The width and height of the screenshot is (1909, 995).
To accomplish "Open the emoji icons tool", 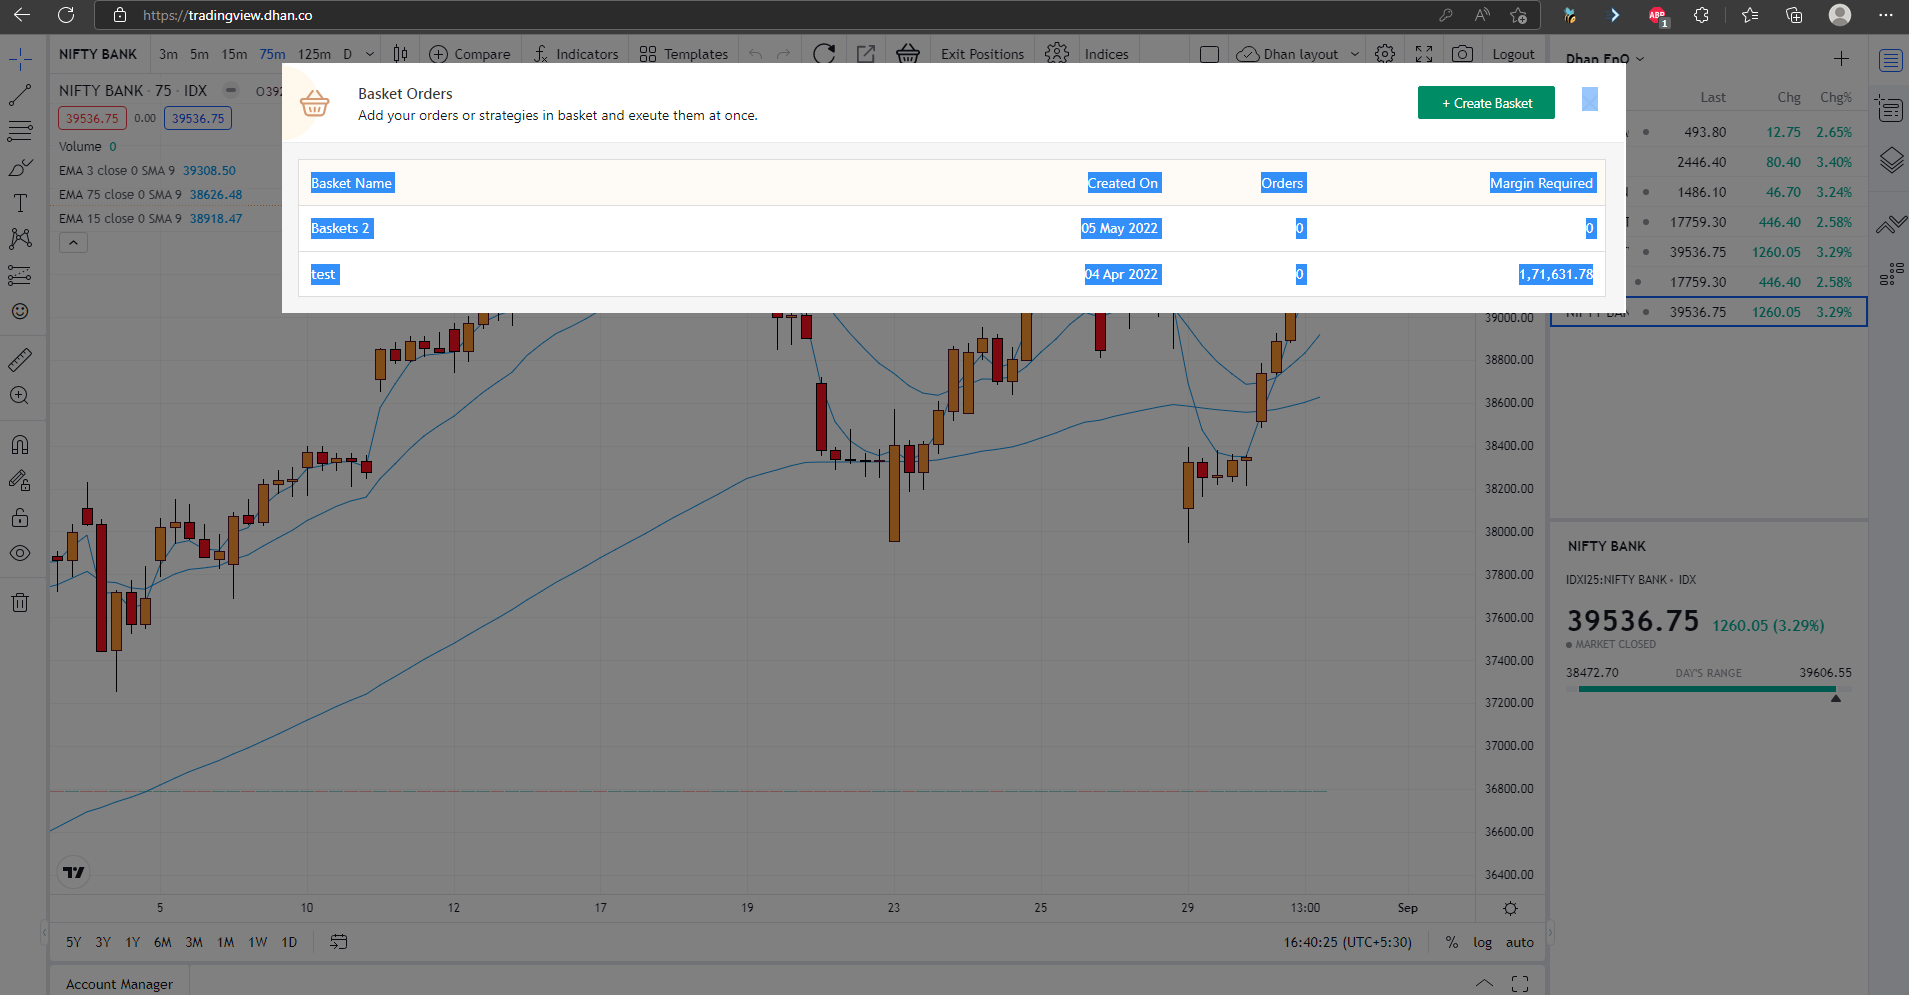I will pyautogui.click(x=20, y=311).
